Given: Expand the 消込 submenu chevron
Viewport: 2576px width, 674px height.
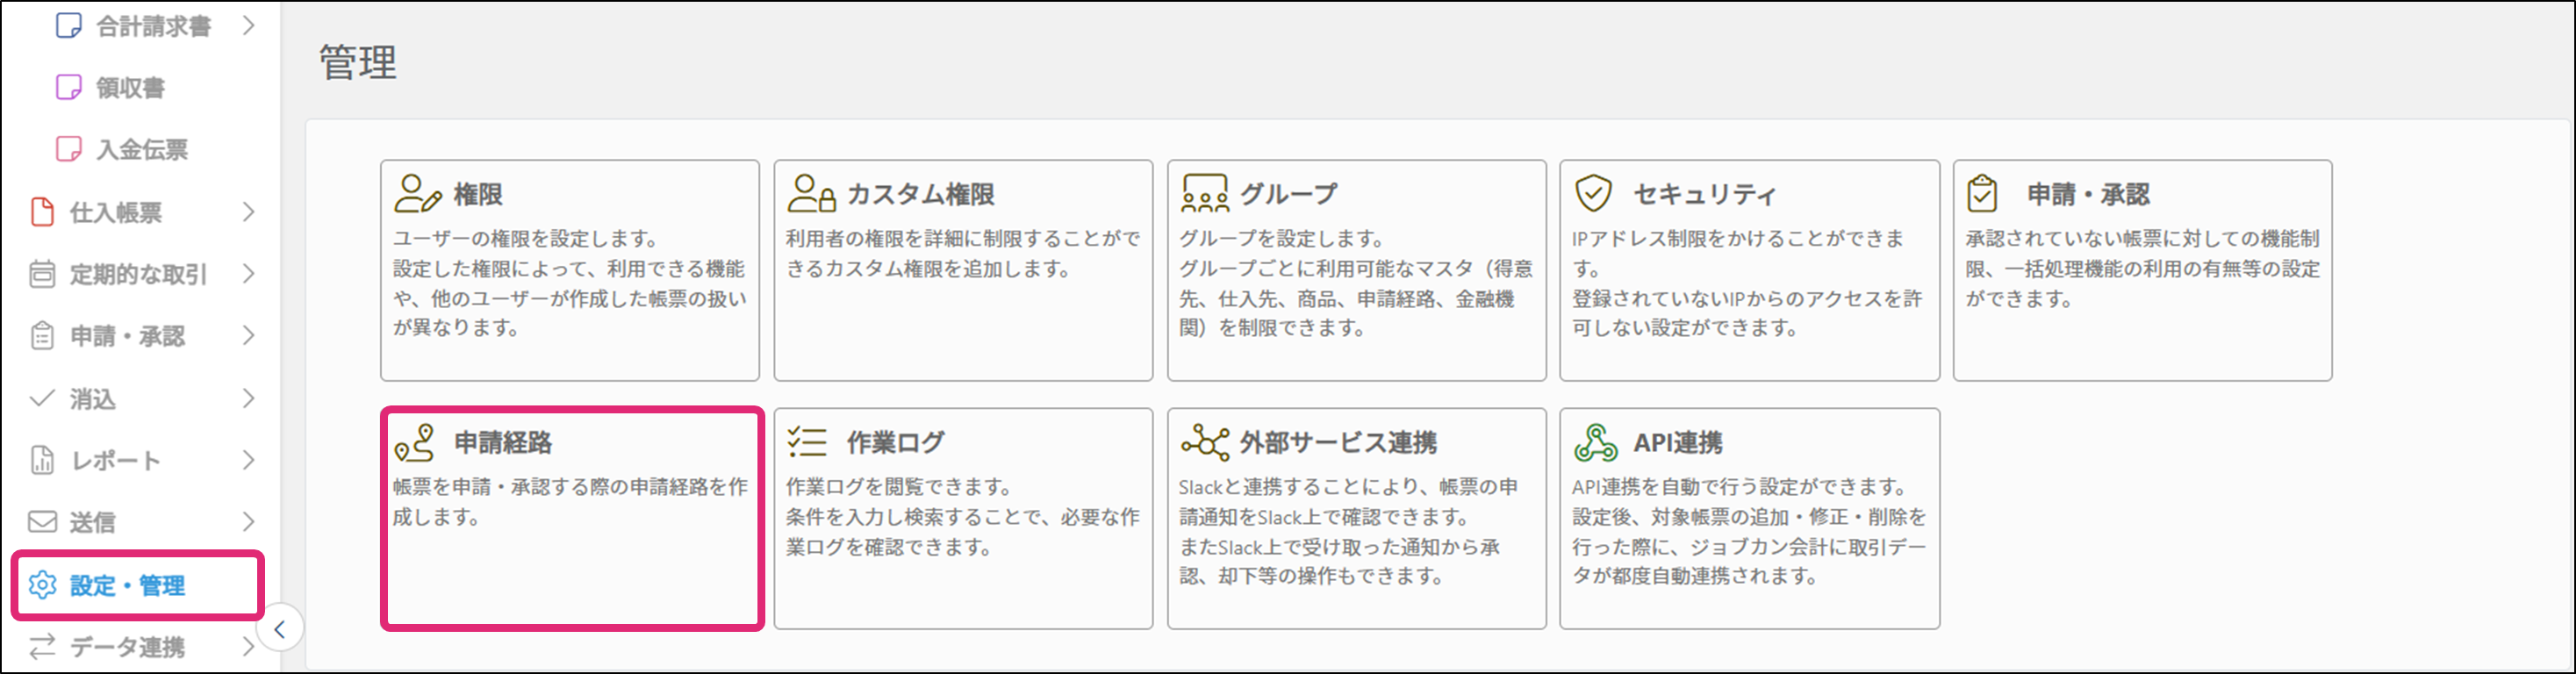Looking at the screenshot, I should coord(249,398).
